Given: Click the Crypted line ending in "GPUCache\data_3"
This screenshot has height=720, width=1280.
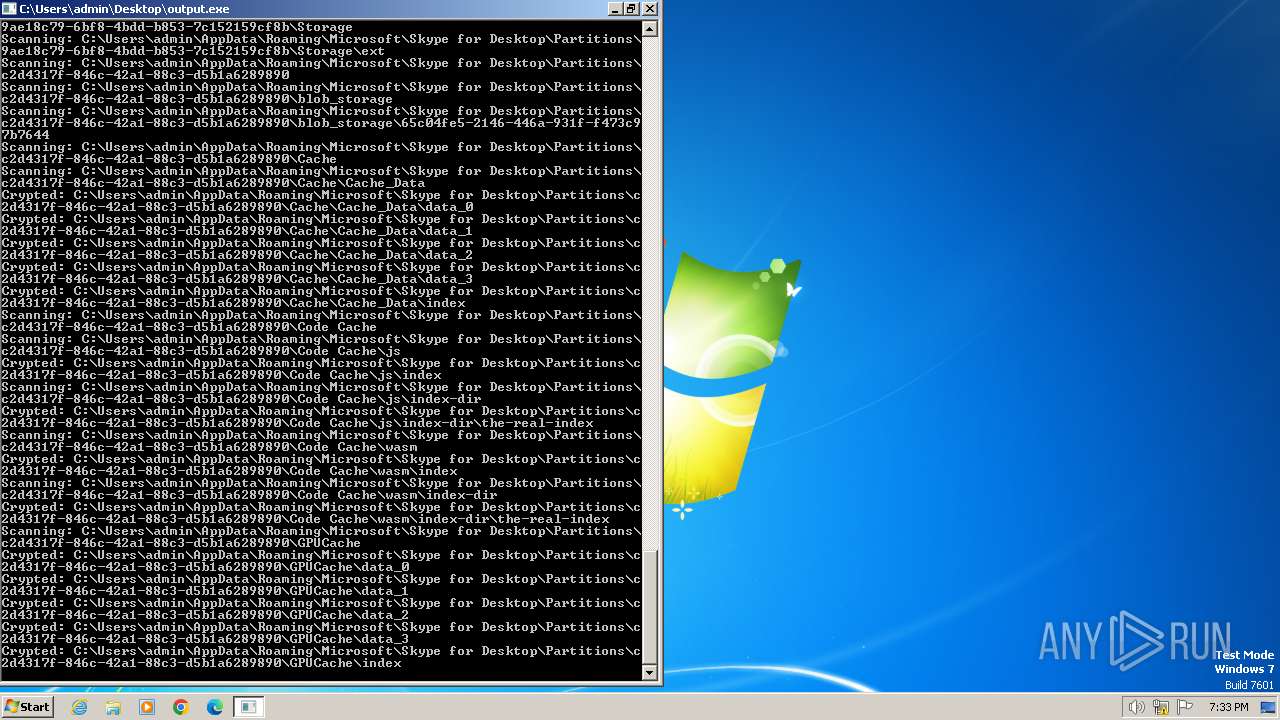Looking at the screenshot, I should (x=321, y=633).
